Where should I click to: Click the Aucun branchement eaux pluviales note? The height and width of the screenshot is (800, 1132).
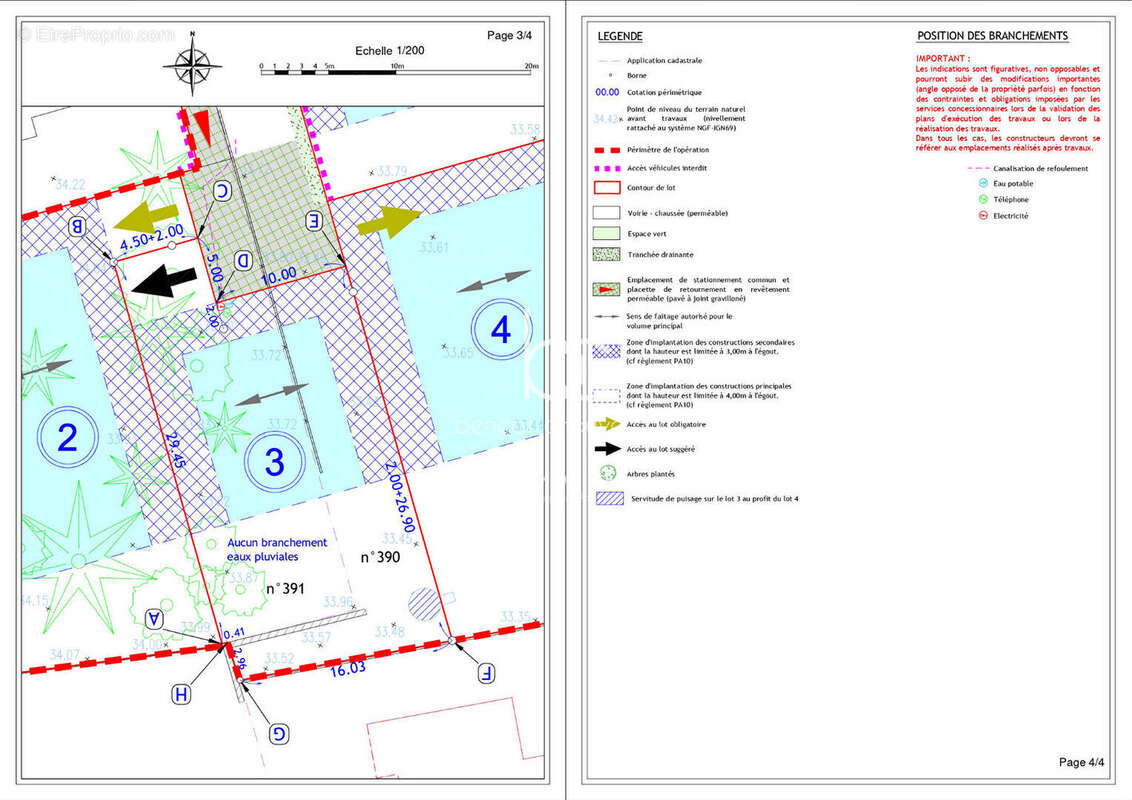[x=277, y=549]
